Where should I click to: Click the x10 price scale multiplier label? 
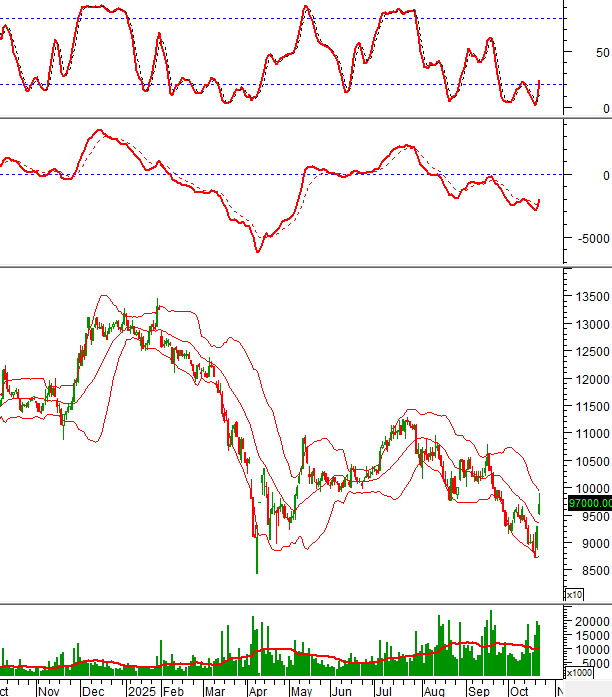574,595
